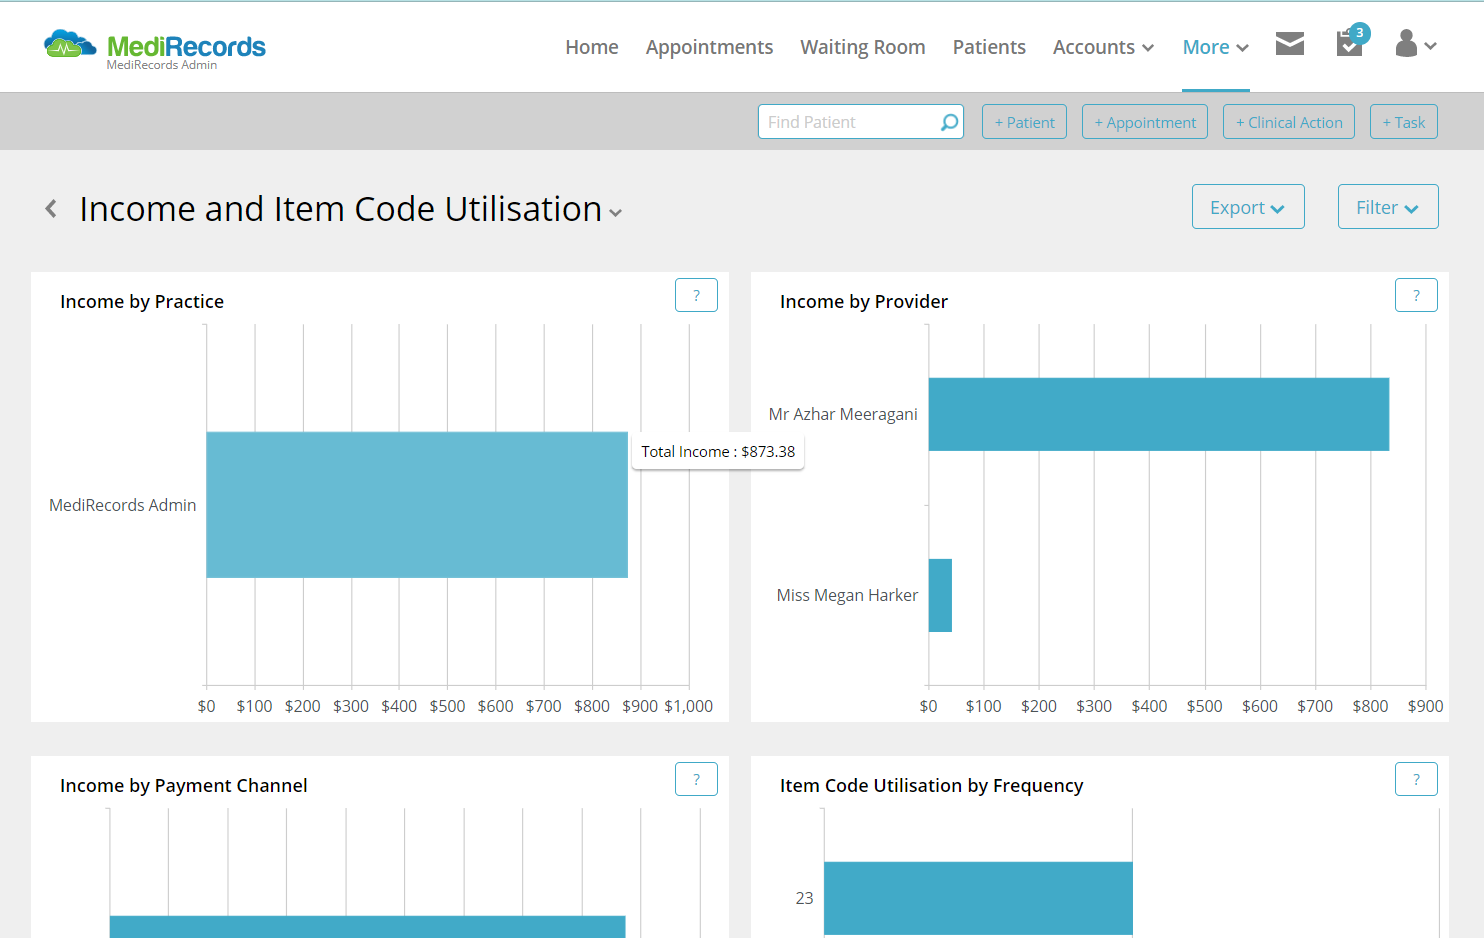The height and width of the screenshot is (938, 1484).
Task: Click the MediRecords cloud logo
Action: [x=155, y=47]
